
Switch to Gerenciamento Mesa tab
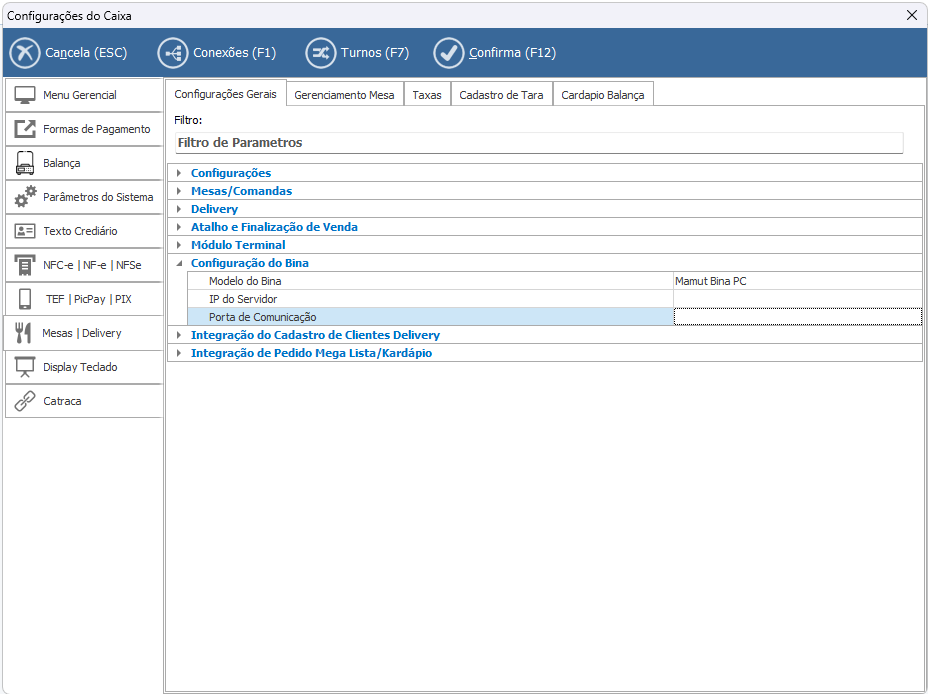(x=344, y=95)
